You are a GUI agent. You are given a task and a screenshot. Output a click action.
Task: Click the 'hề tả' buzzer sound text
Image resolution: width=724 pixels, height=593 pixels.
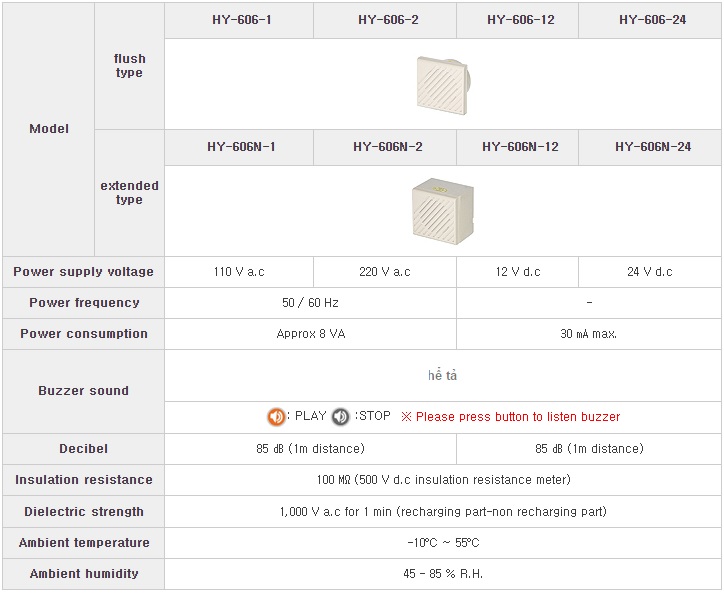pos(442,375)
